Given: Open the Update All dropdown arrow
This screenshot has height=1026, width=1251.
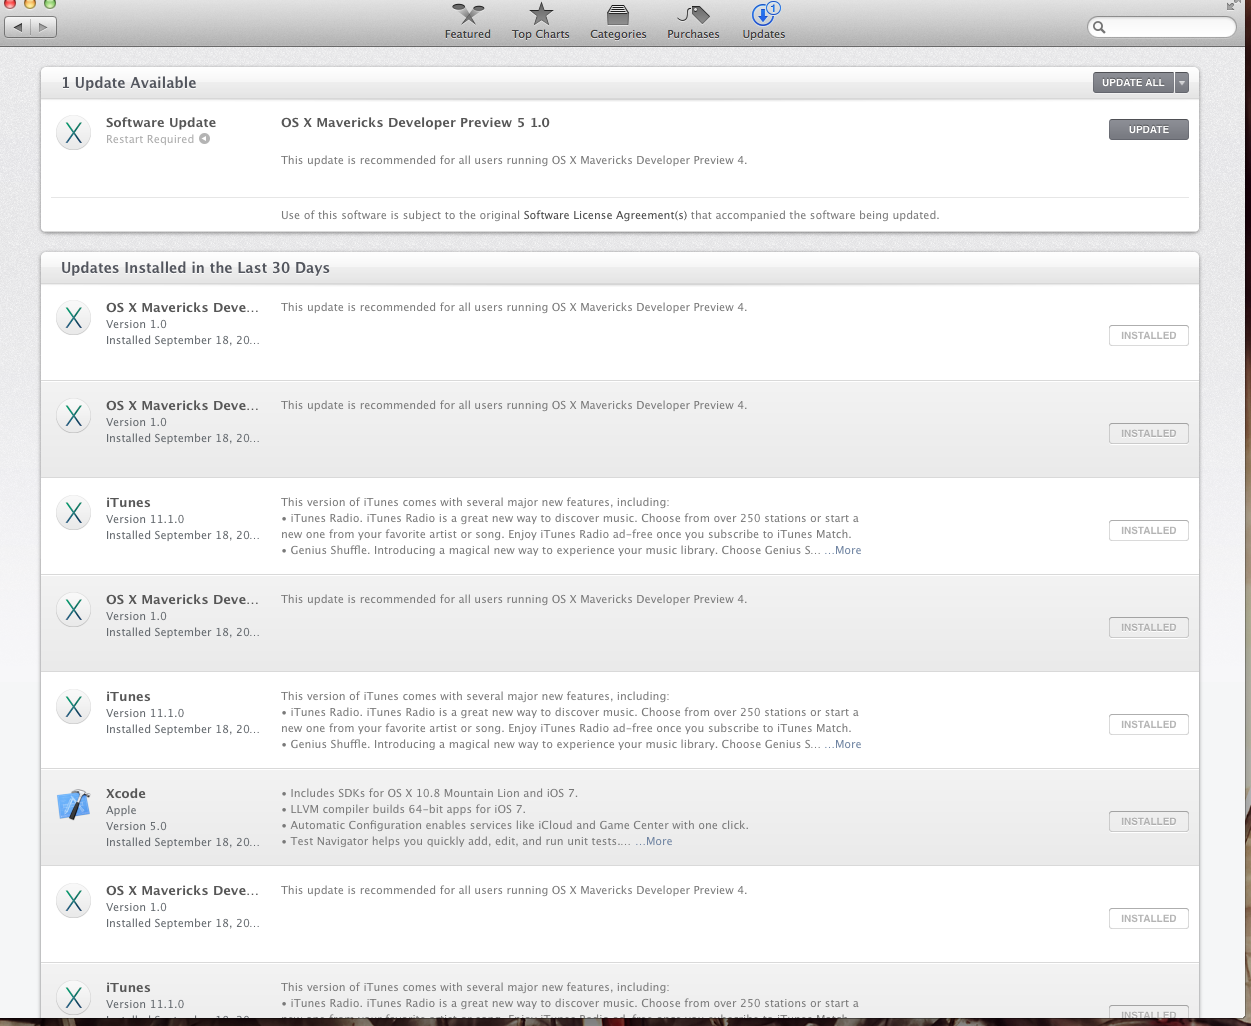Looking at the screenshot, I should pyautogui.click(x=1182, y=83).
